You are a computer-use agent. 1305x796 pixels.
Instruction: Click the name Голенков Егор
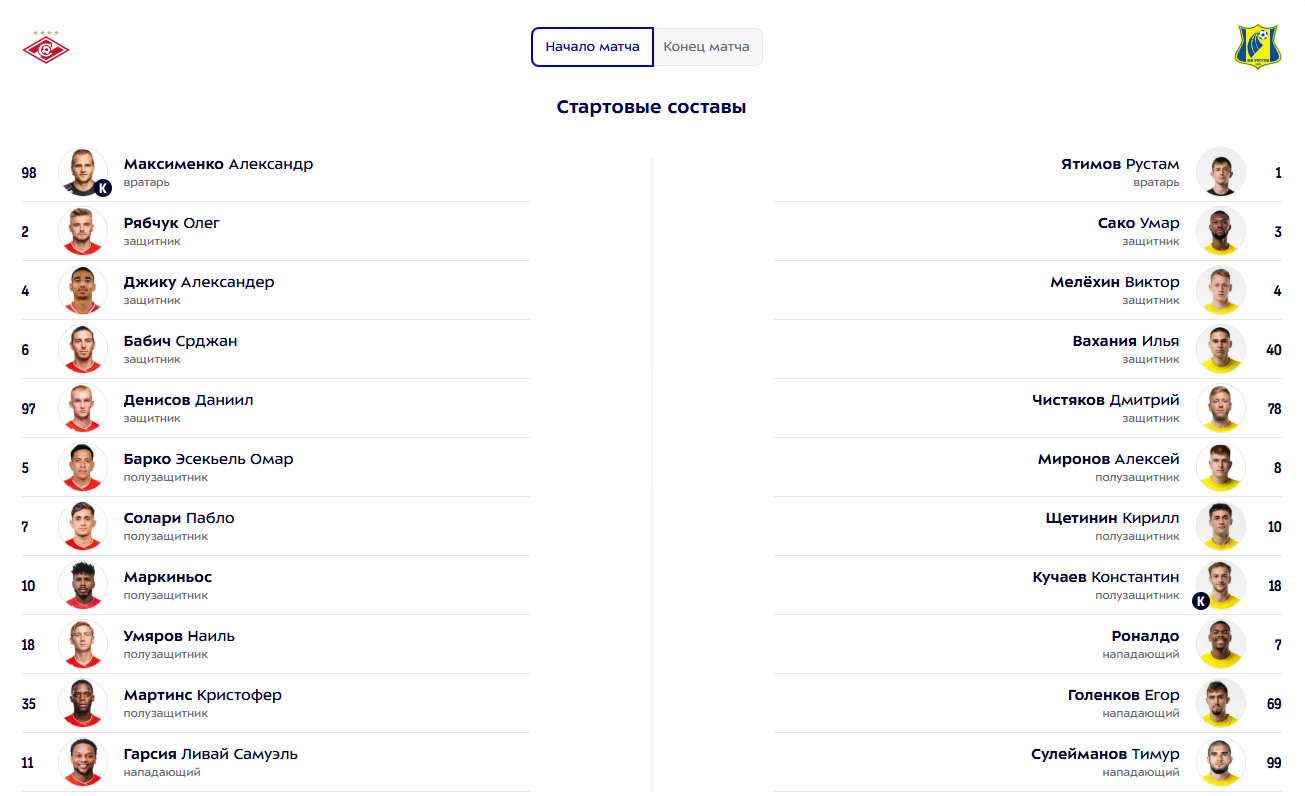[x=1123, y=695]
